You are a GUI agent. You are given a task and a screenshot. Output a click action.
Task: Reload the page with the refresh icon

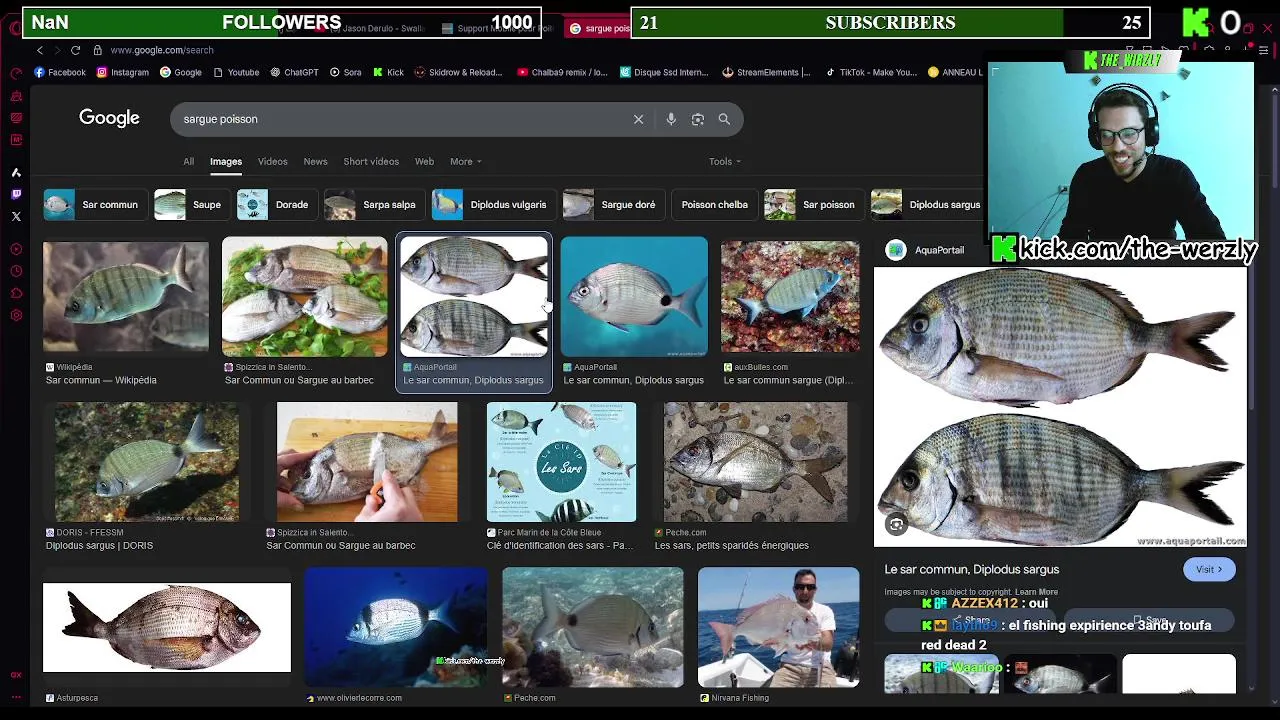pyautogui.click(x=75, y=50)
